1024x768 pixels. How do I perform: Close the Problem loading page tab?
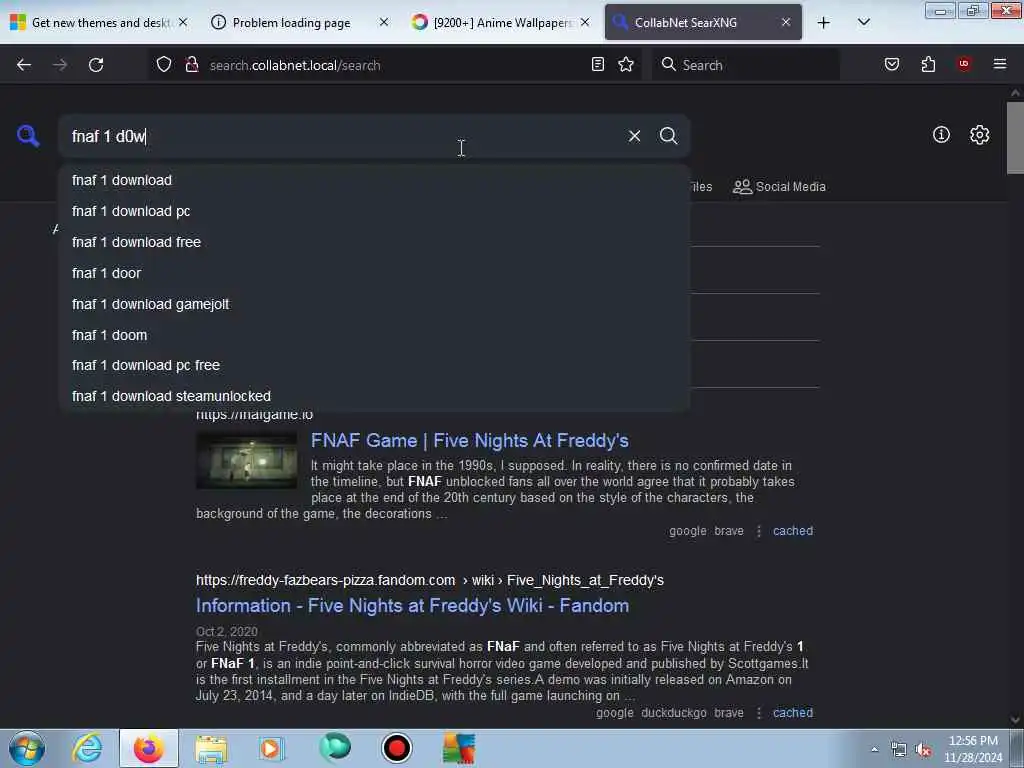(384, 22)
